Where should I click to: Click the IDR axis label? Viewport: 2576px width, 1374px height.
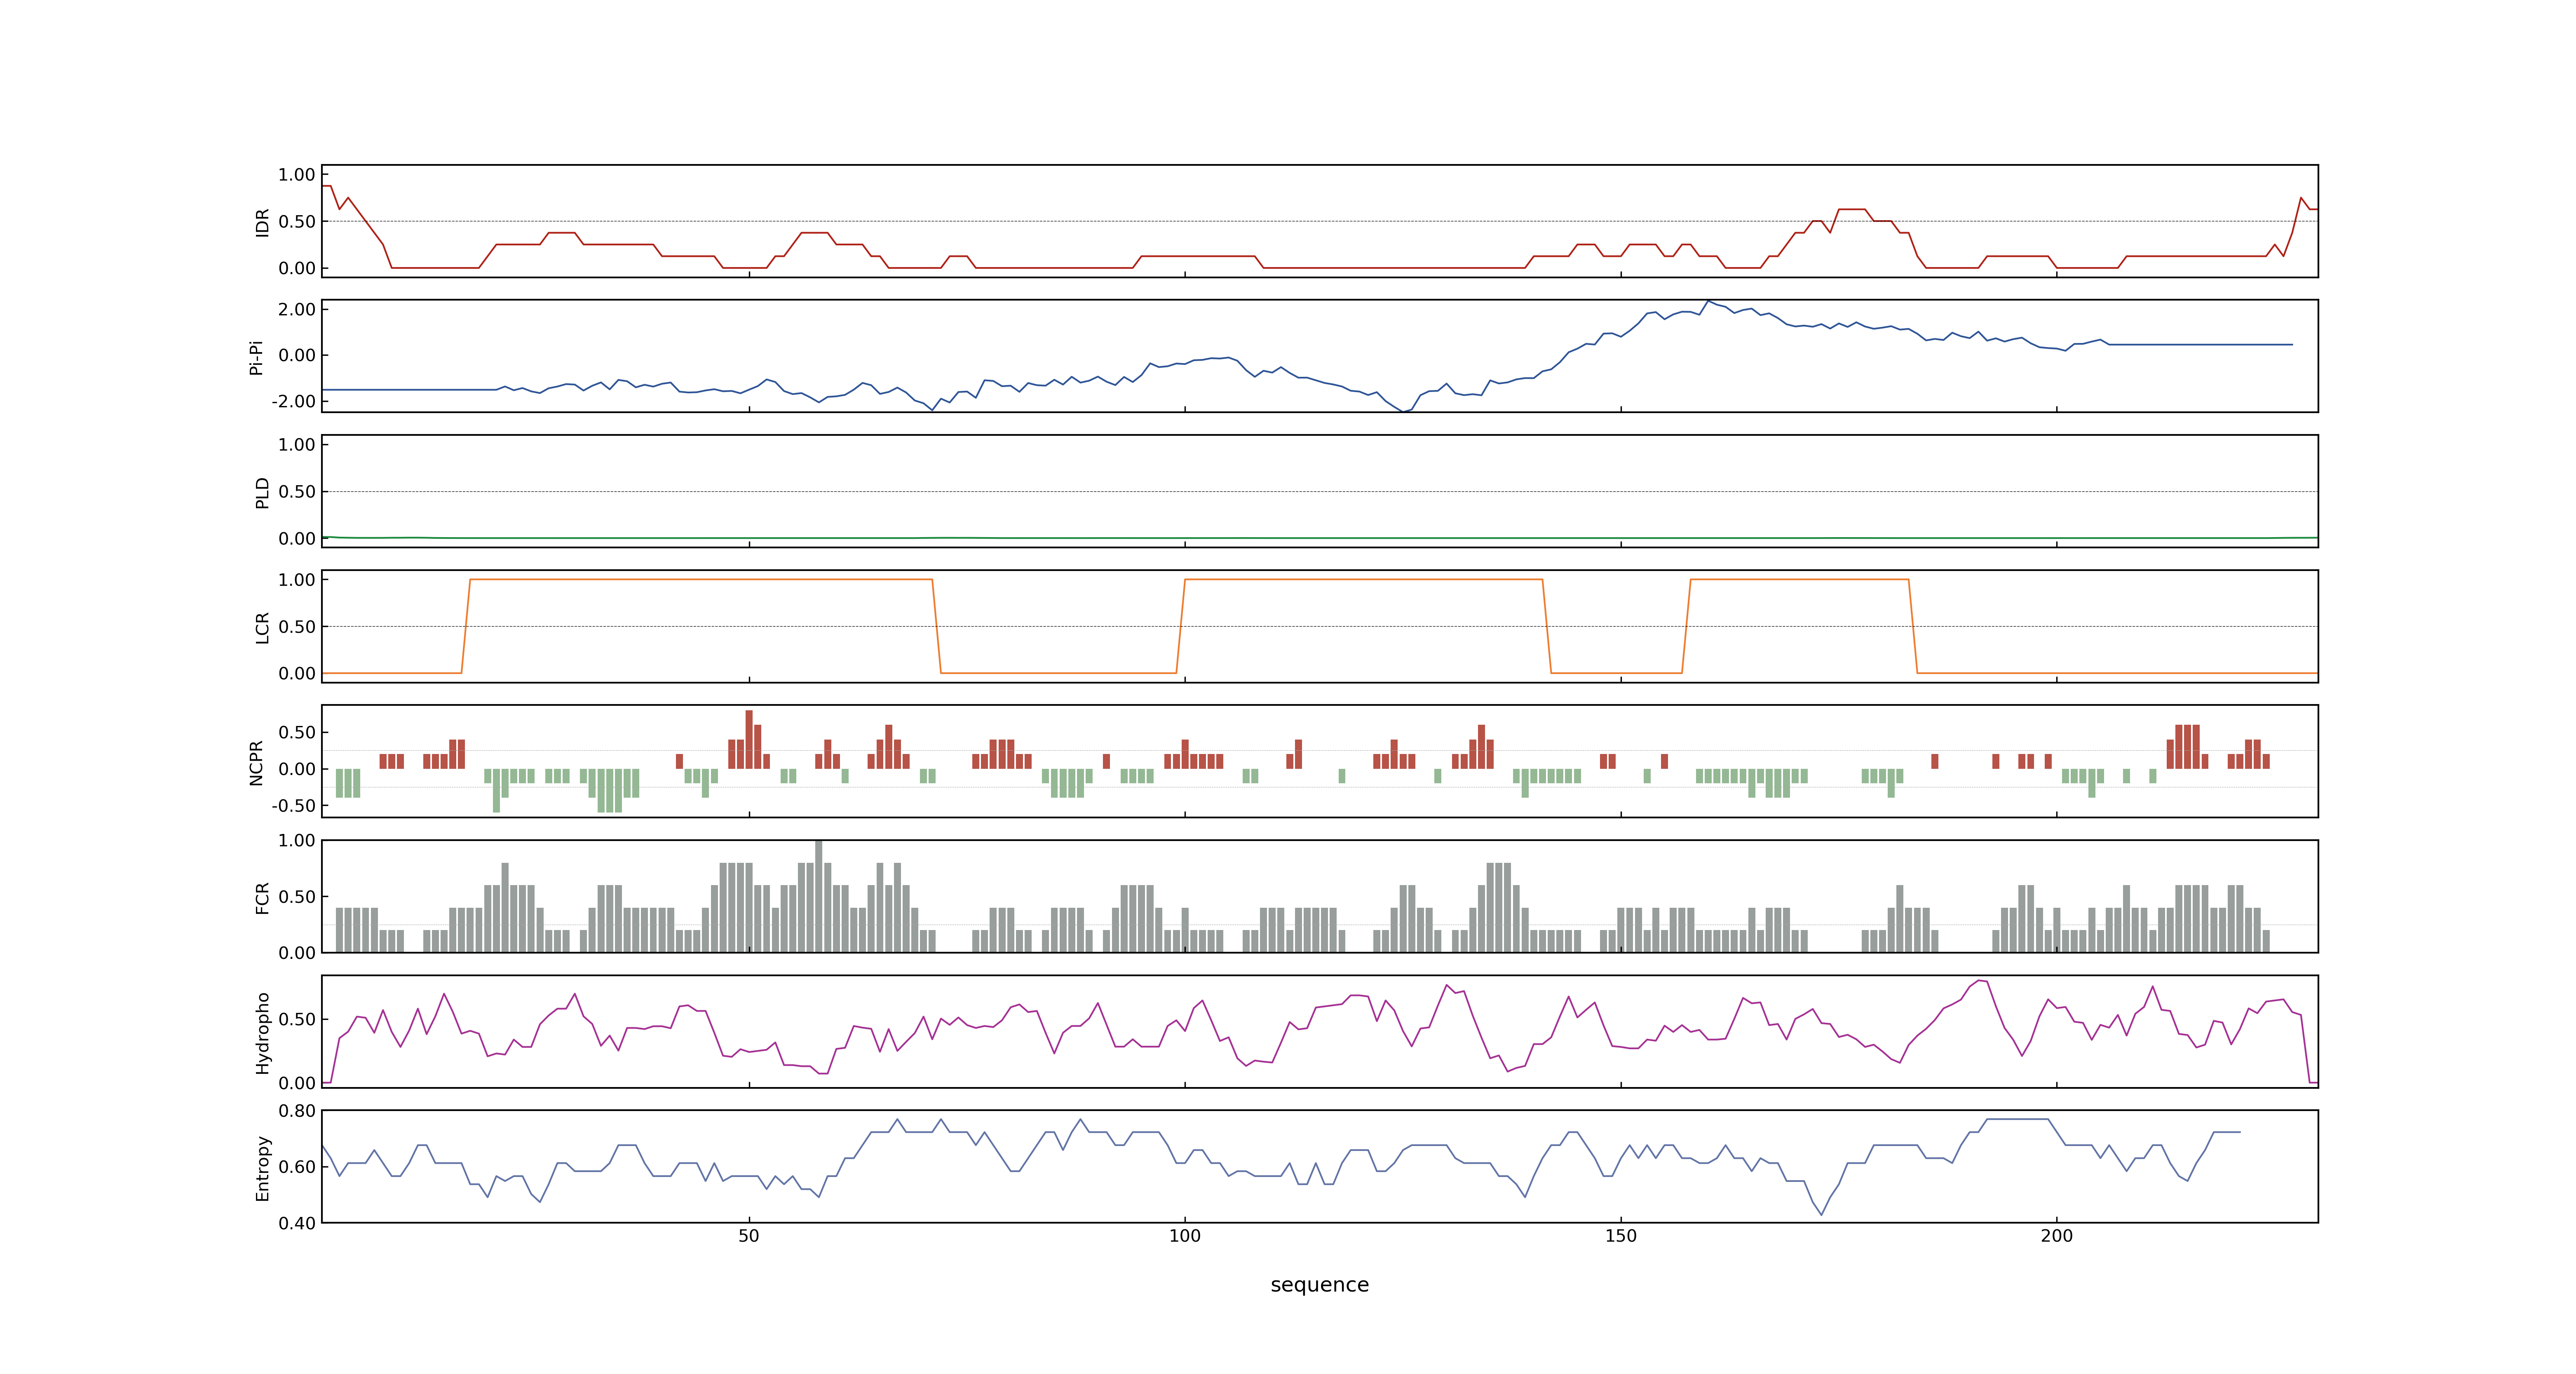[262, 222]
